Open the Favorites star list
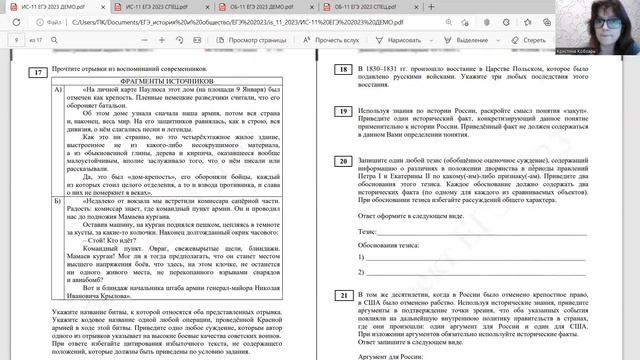Viewport: 640px width, 360px height. click(528, 22)
